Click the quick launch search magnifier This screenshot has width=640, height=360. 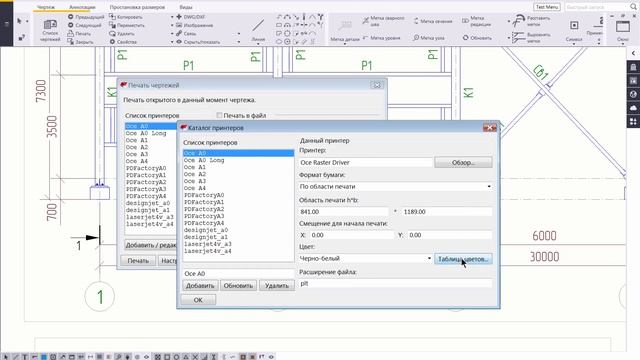click(633, 7)
